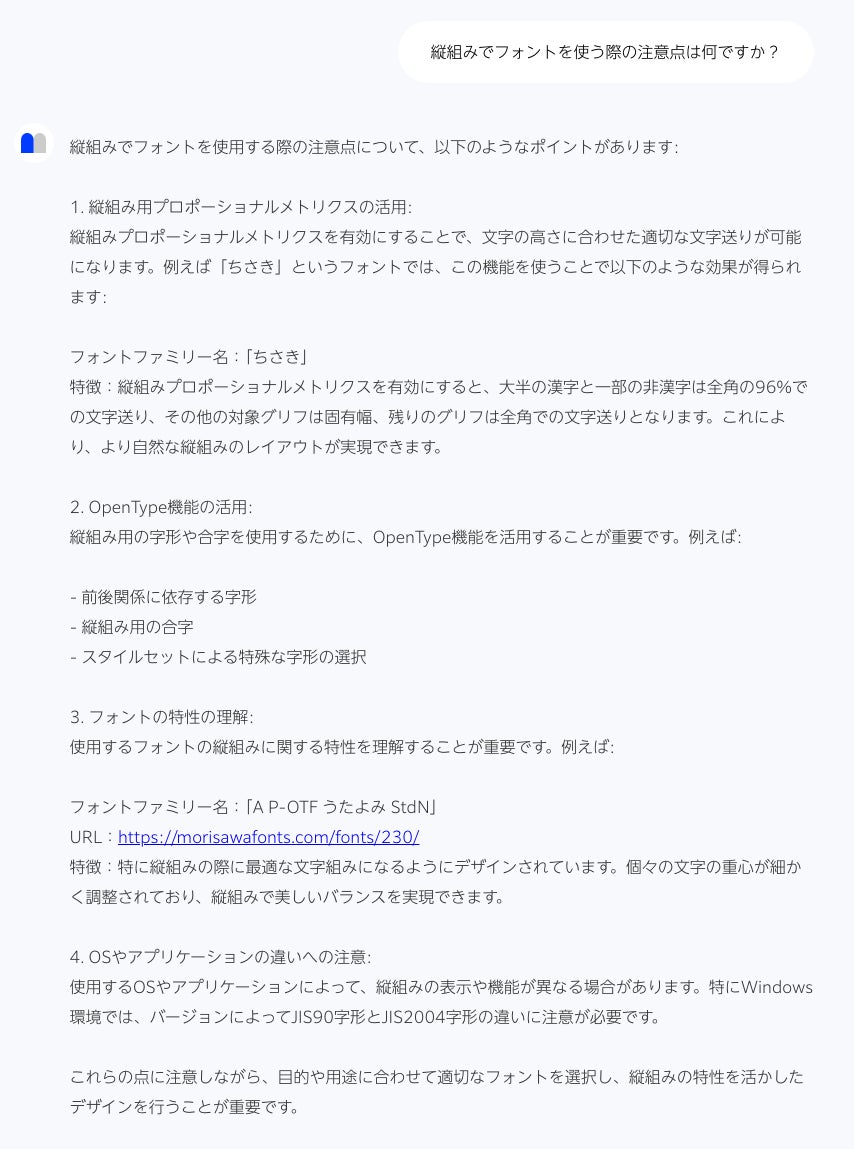Click the URL： label before the link
The height and width of the screenshot is (1149, 854).
click(x=93, y=837)
